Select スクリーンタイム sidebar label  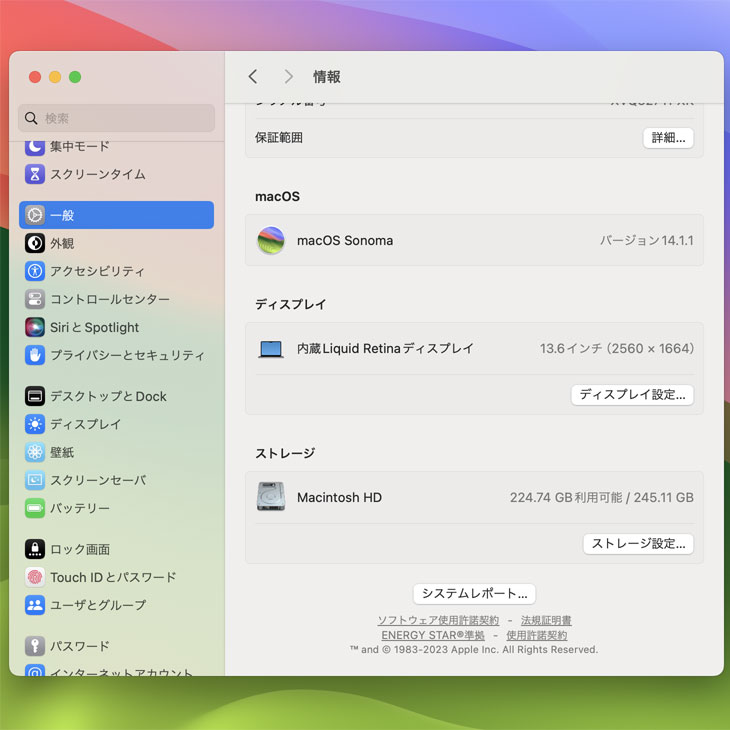pos(98,174)
